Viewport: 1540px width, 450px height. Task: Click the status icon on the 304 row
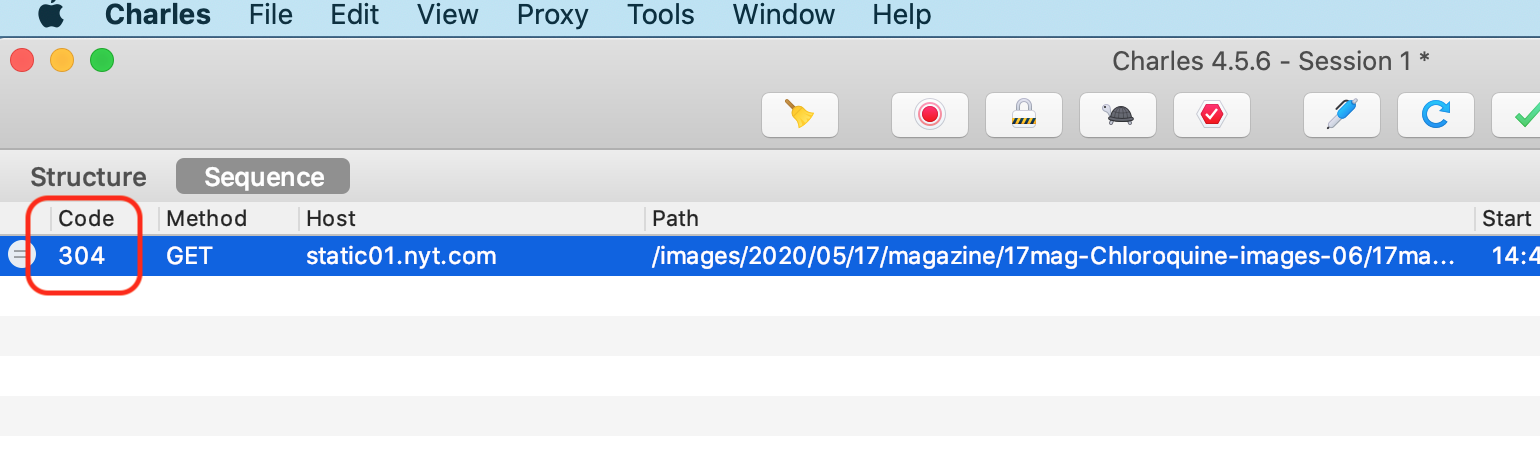pyautogui.click(x=21, y=255)
